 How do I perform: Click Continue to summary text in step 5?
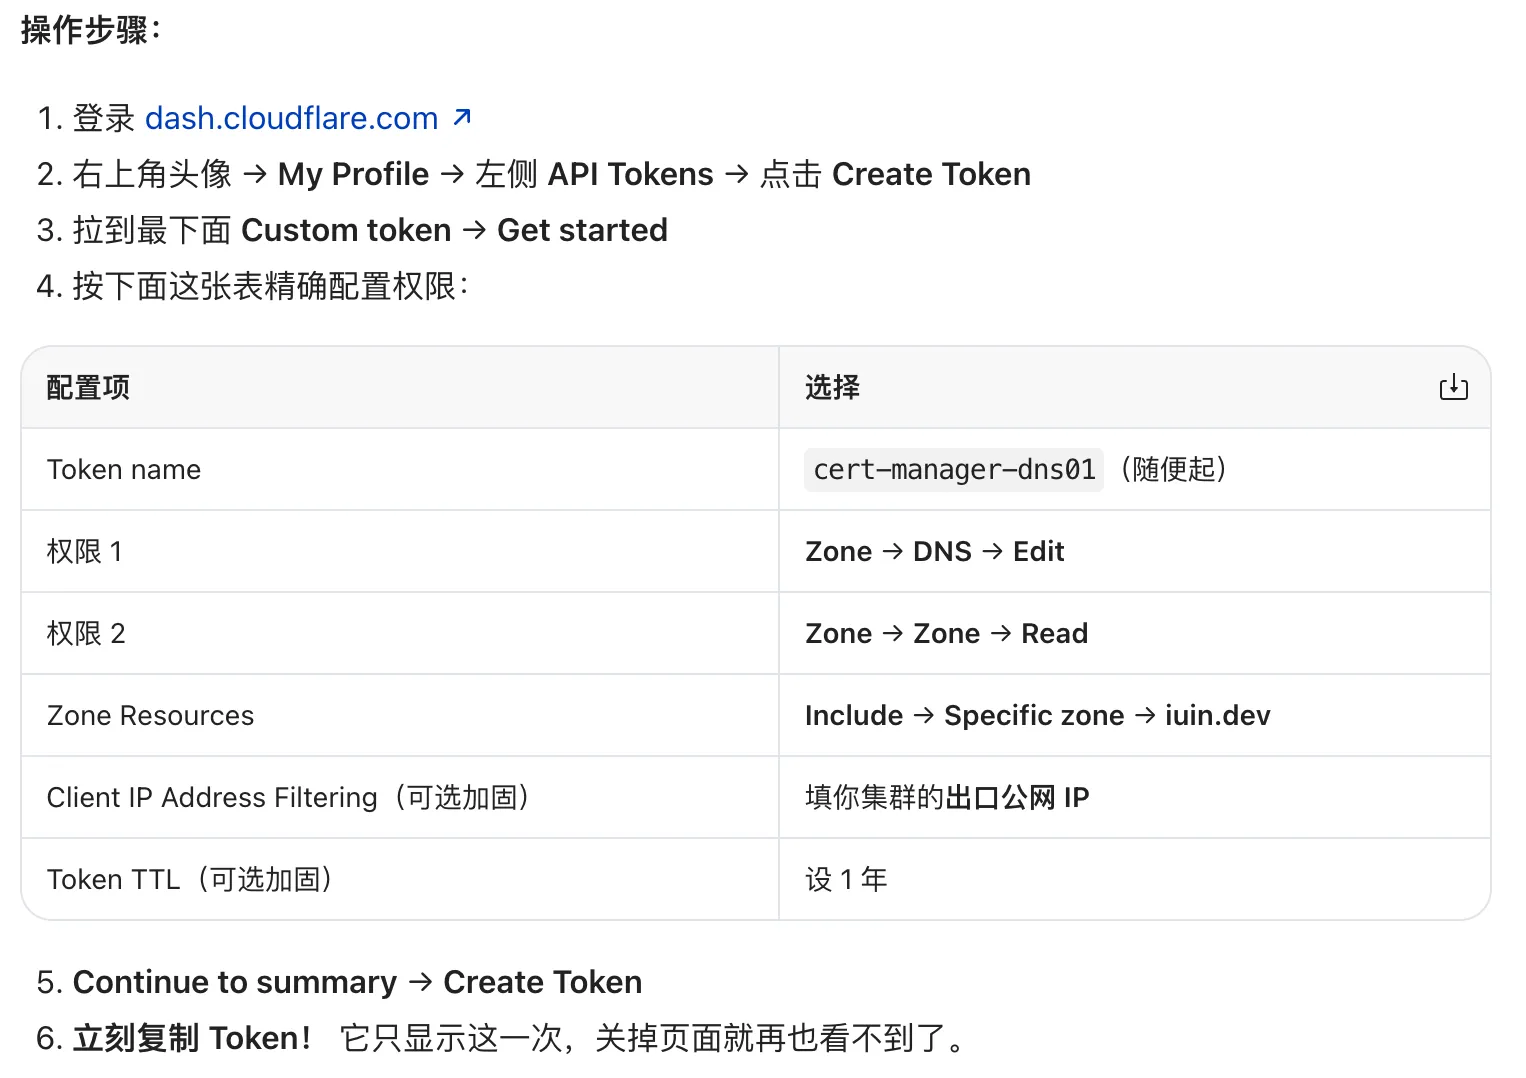pyautogui.click(x=235, y=982)
